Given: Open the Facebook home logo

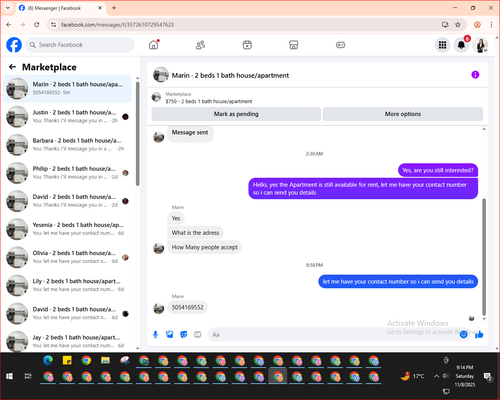Looking at the screenshot, I should click(x=14, y=45).
